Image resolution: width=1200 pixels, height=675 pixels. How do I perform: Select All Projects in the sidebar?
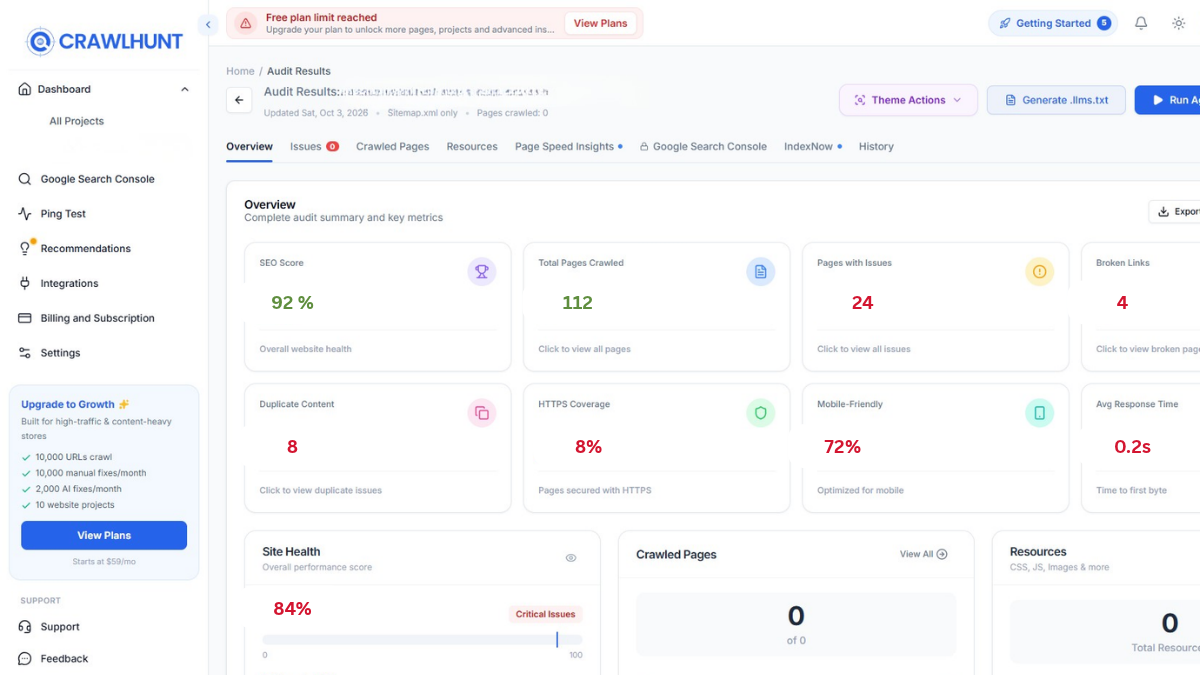tap(77, 121)
